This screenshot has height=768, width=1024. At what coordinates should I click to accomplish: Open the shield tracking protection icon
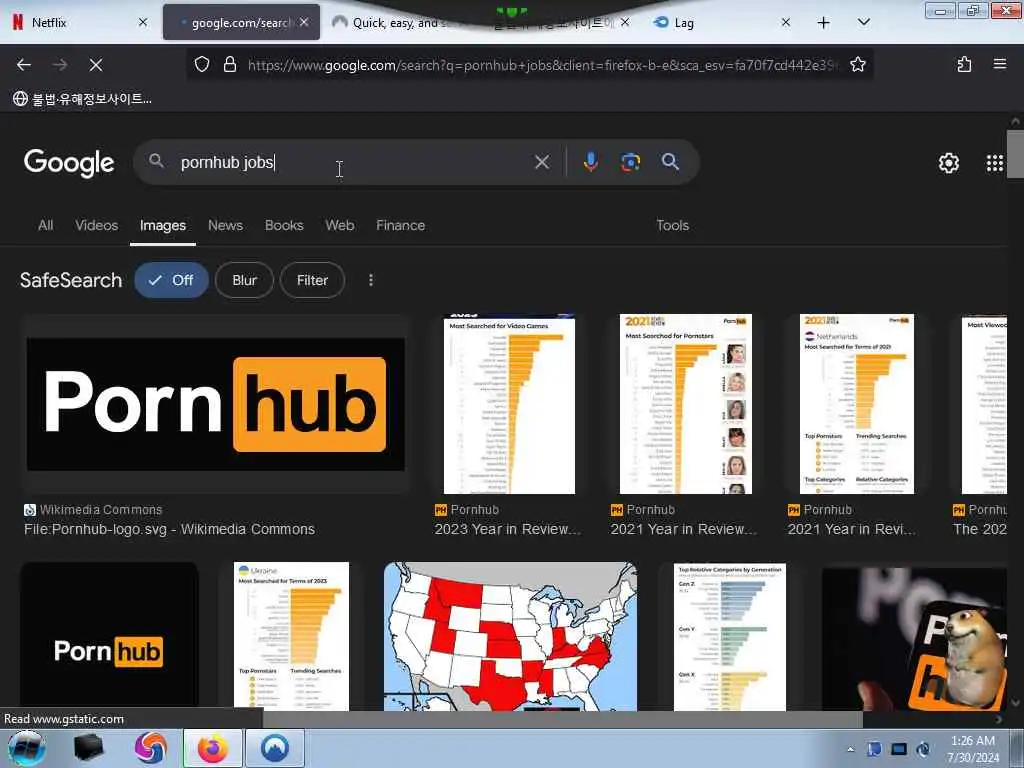[x=202, y=65]
